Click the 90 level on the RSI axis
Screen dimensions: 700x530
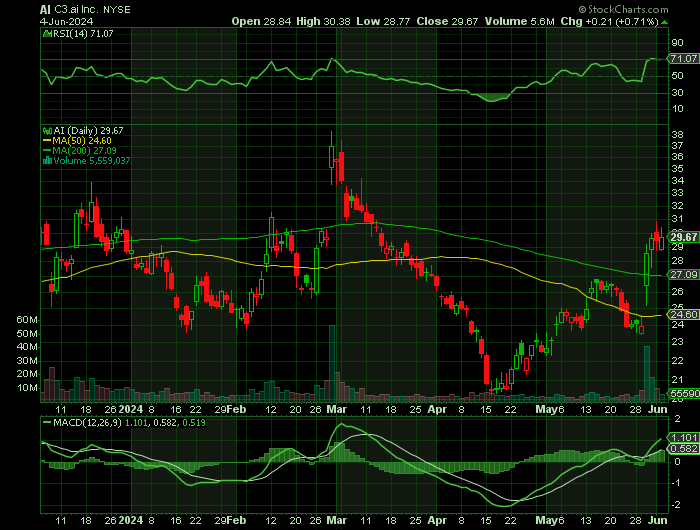click(677, 43)
